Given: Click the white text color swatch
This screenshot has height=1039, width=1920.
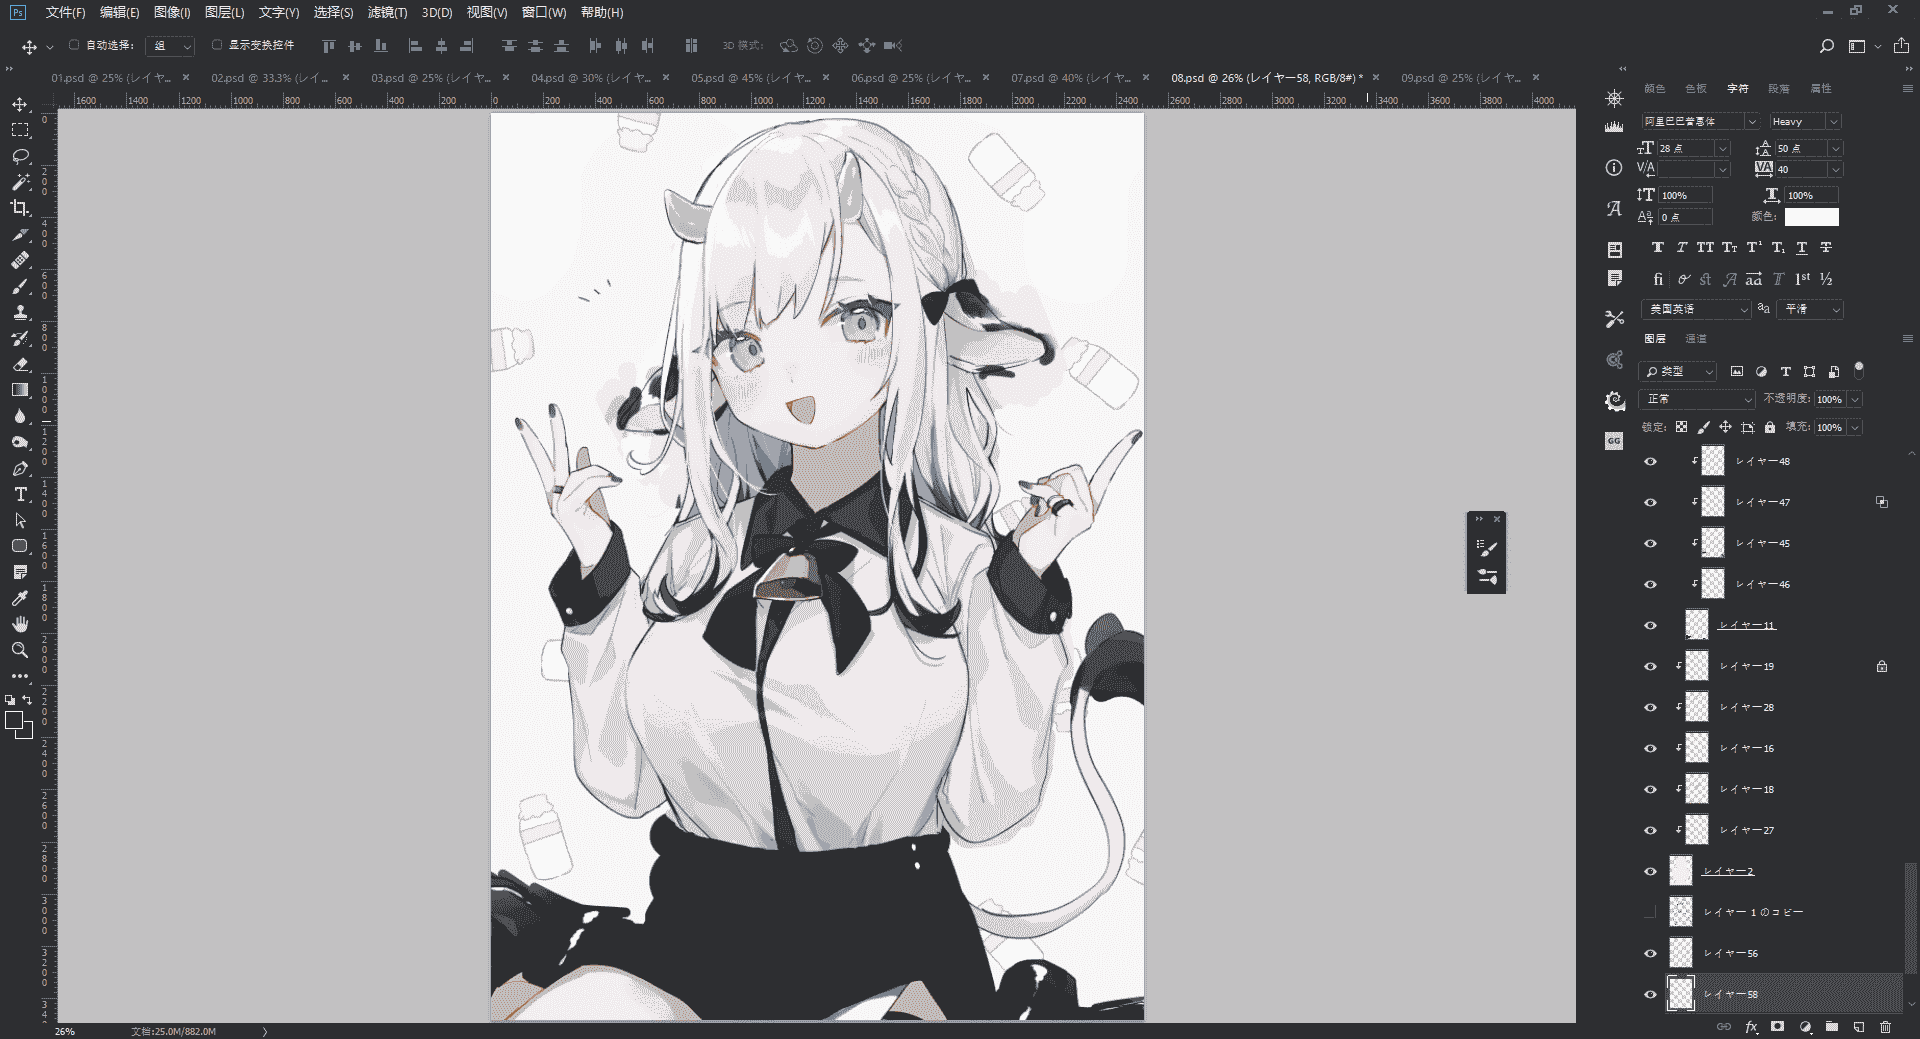Looking at the screenshot, I should click(x=1811, y=217).
